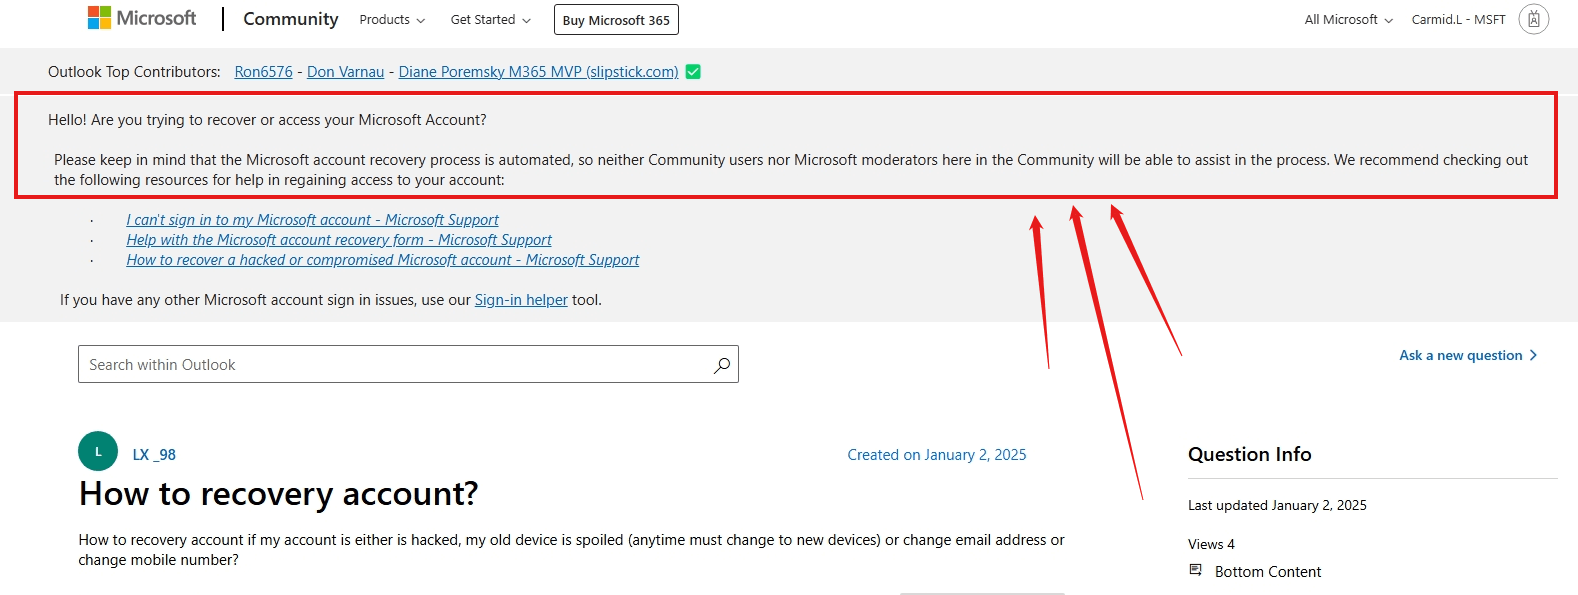
Task: Click the green checkmark badge icon
Action: point(693,72)
